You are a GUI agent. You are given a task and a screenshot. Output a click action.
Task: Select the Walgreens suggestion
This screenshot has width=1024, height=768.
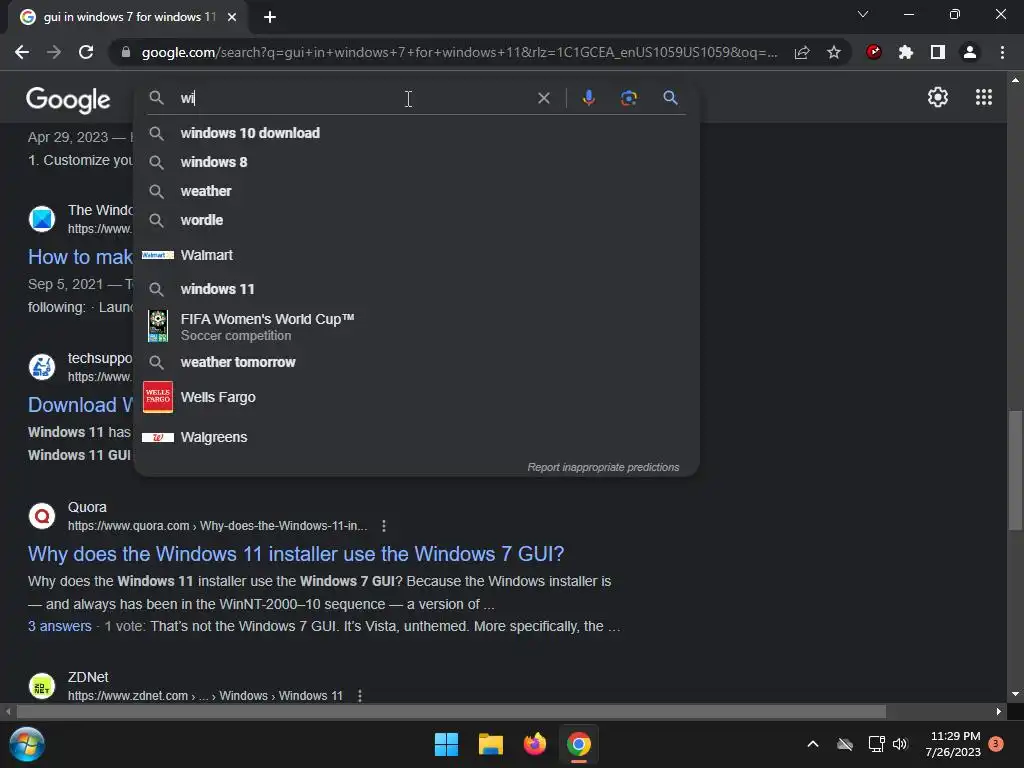point(417,437)
